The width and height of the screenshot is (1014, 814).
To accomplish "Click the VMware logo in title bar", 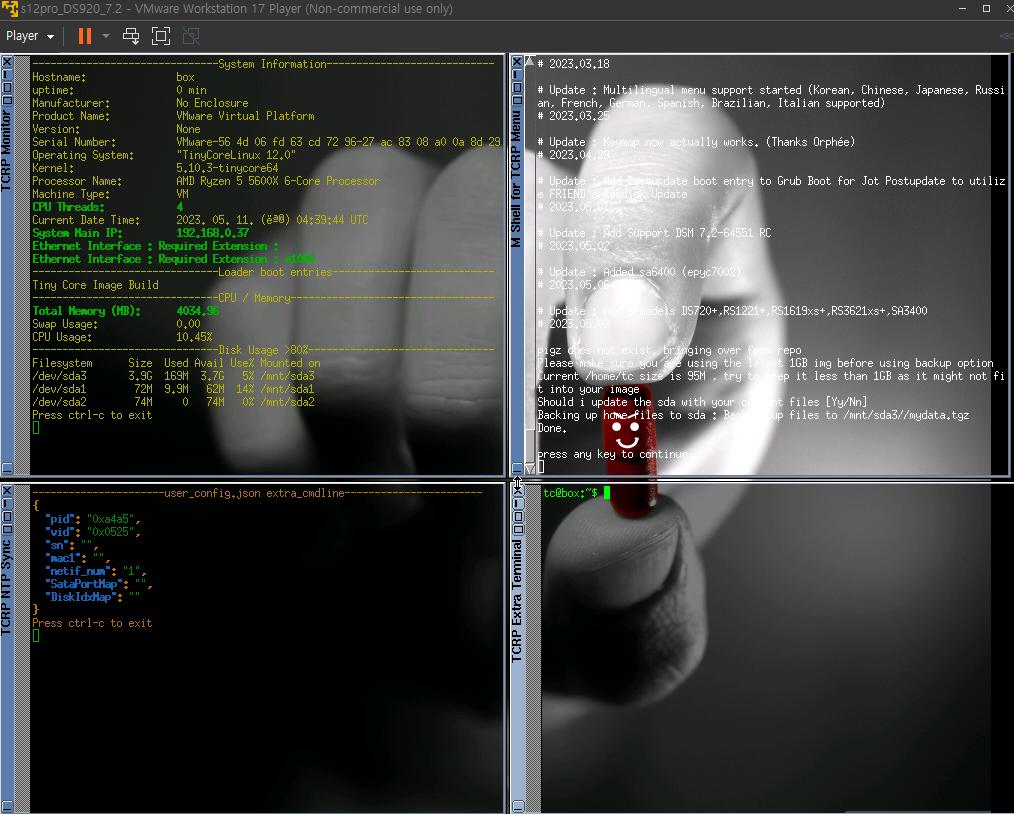I will point(10,9).
